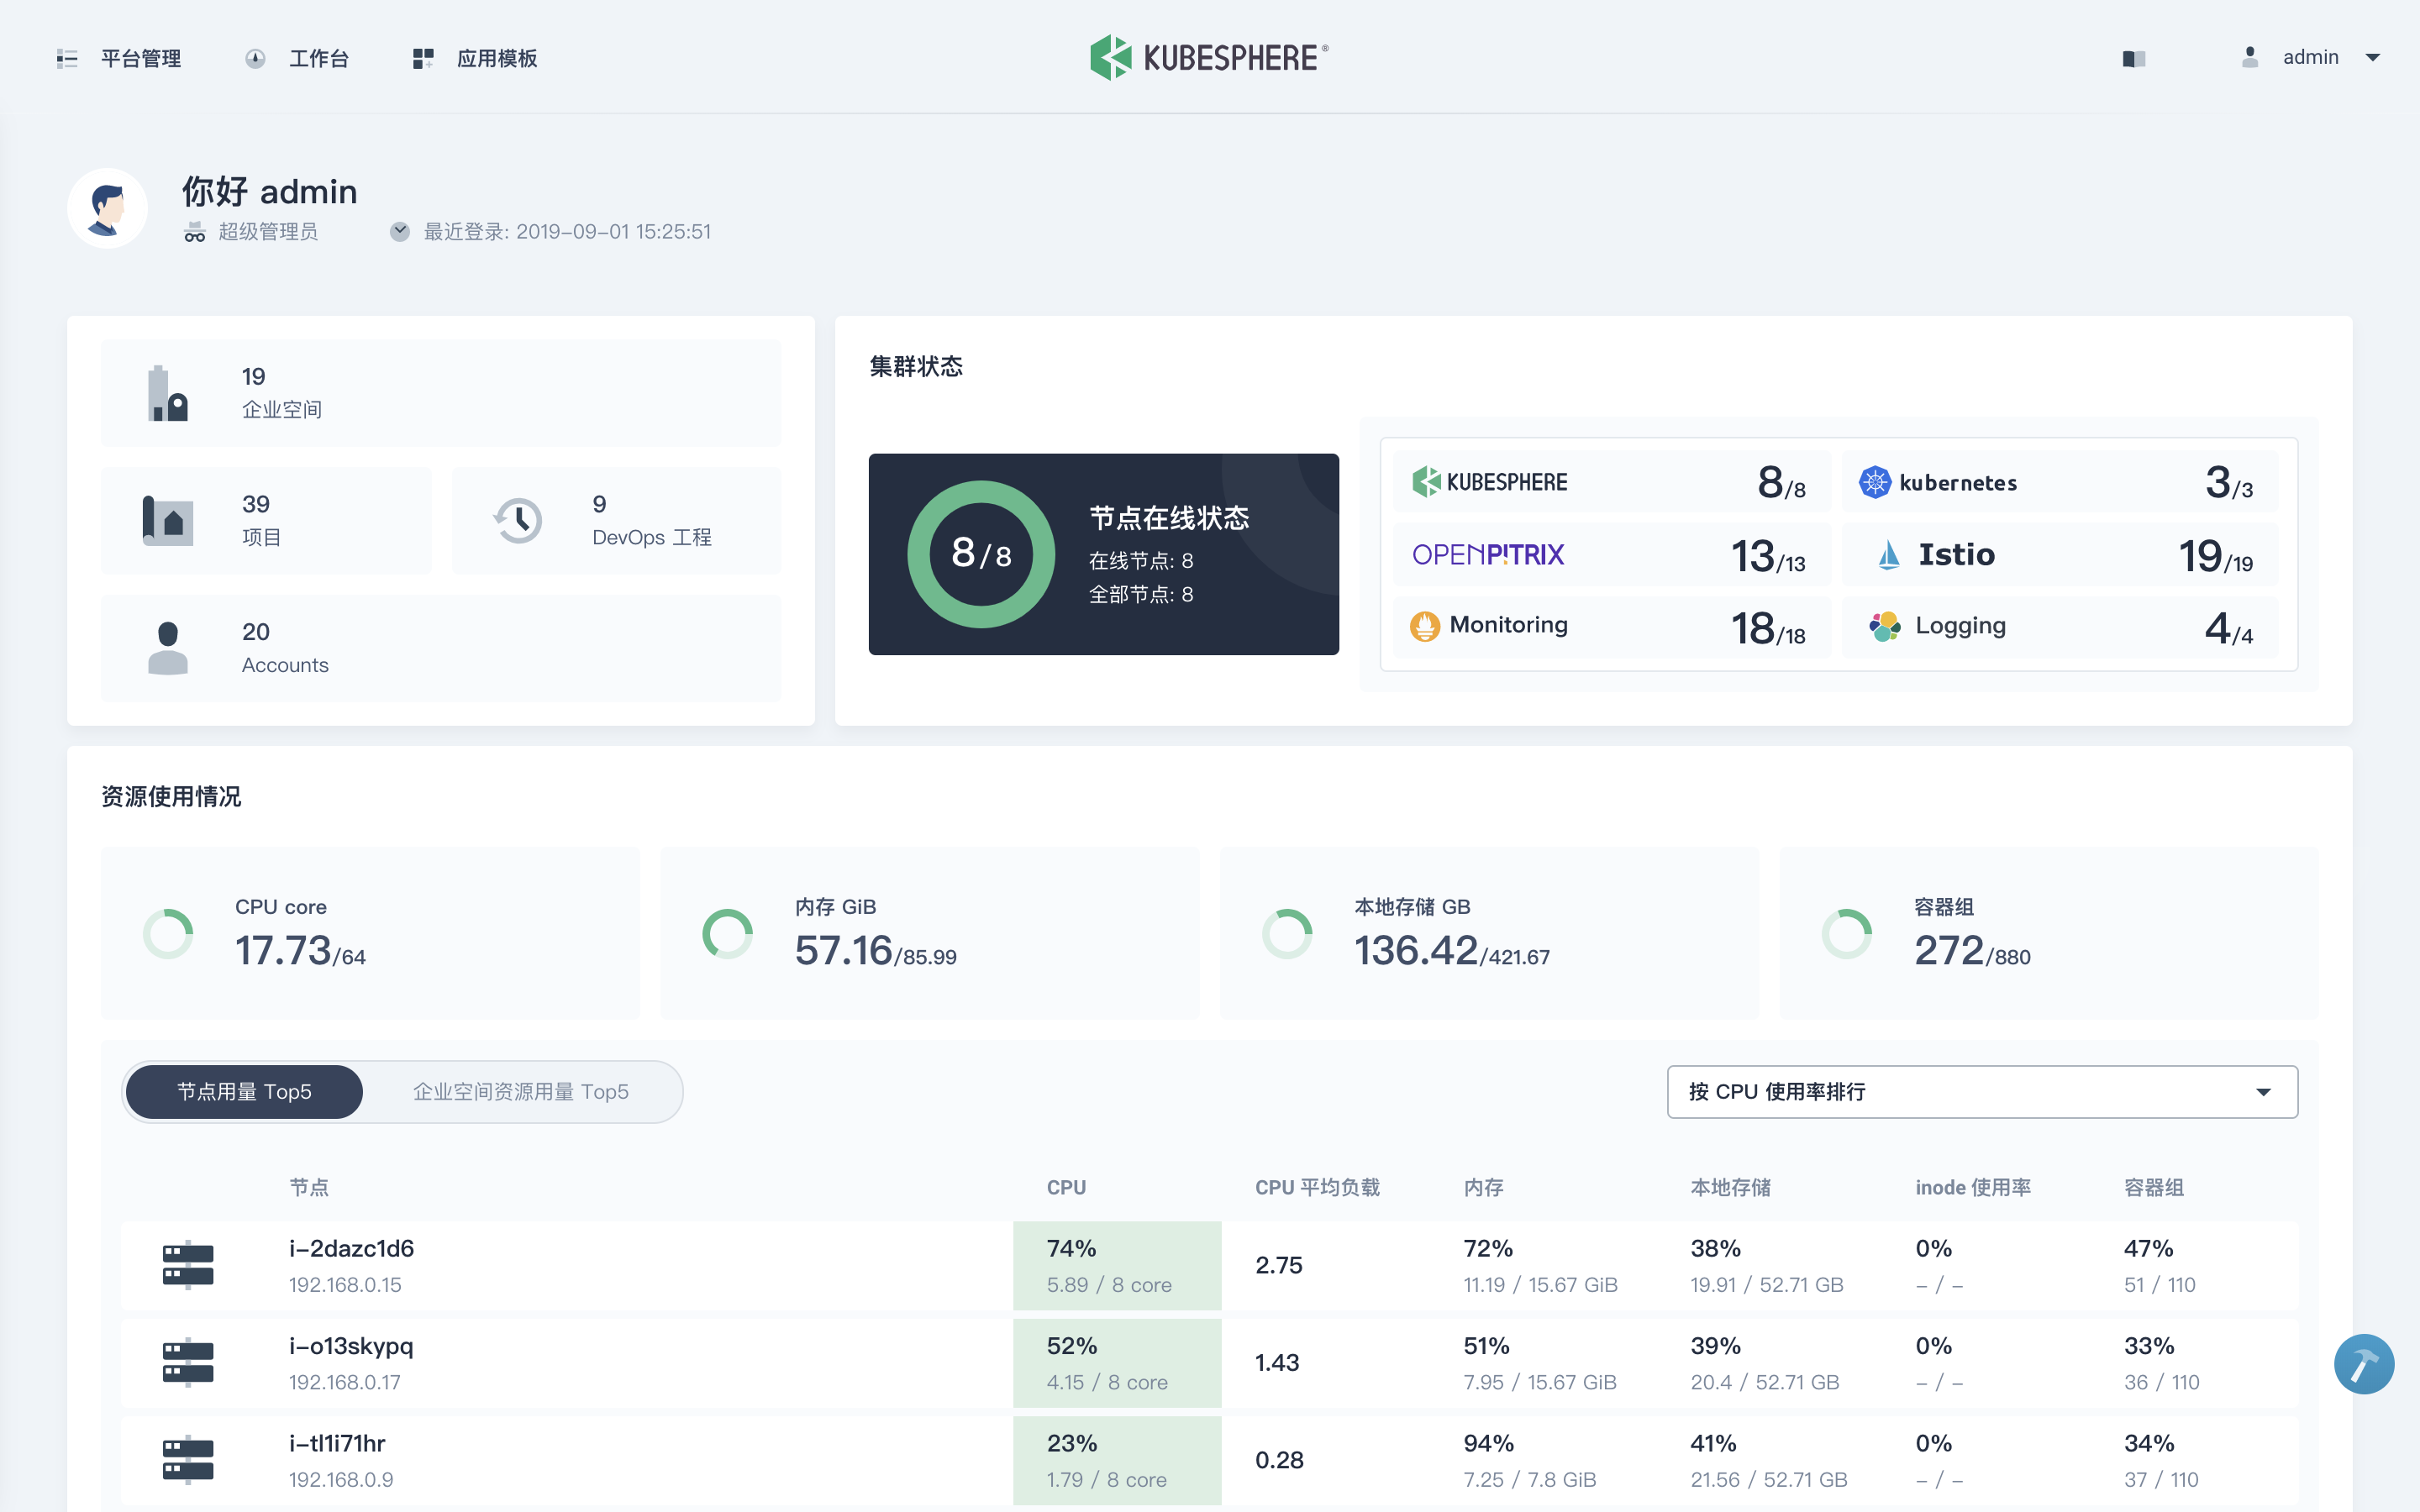Click the CPU core usage indicator

171,936
